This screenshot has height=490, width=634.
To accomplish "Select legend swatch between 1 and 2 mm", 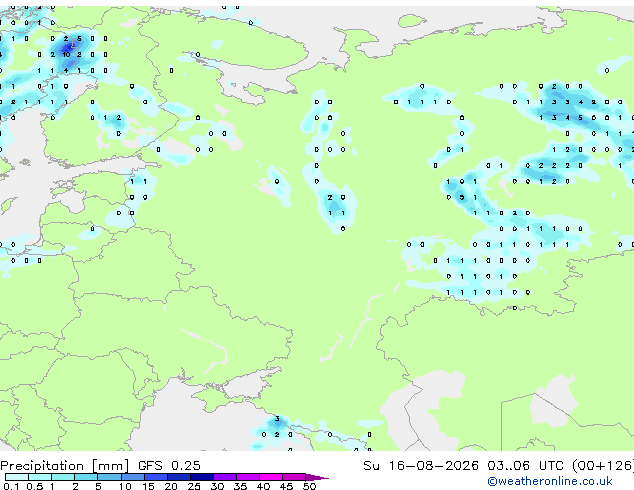I will (63, 477).
